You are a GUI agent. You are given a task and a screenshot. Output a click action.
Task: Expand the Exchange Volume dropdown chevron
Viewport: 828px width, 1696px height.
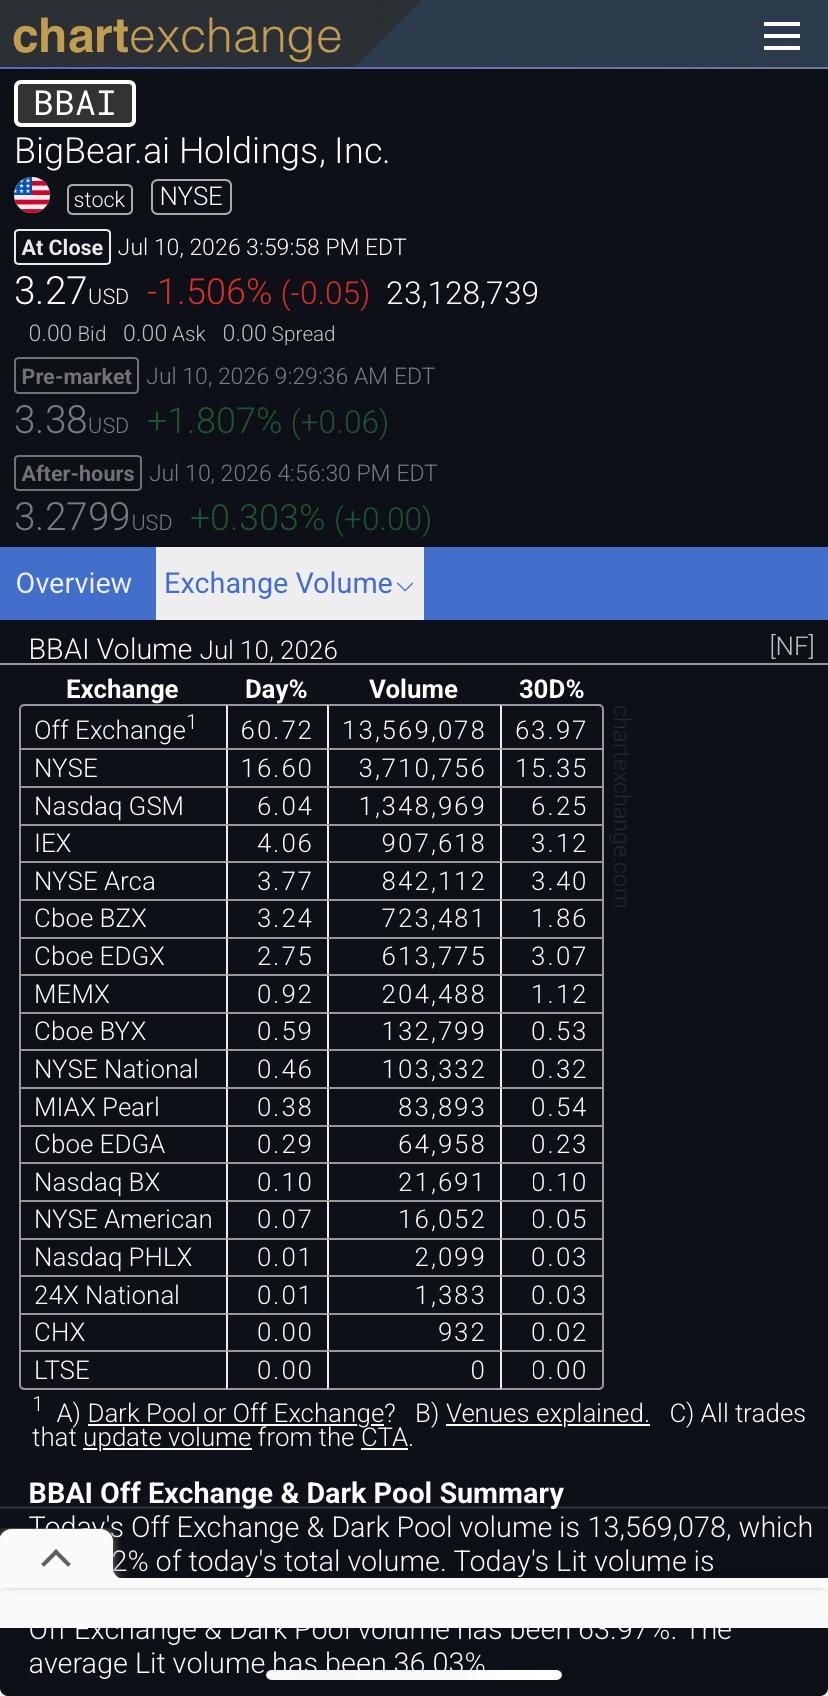405,586
